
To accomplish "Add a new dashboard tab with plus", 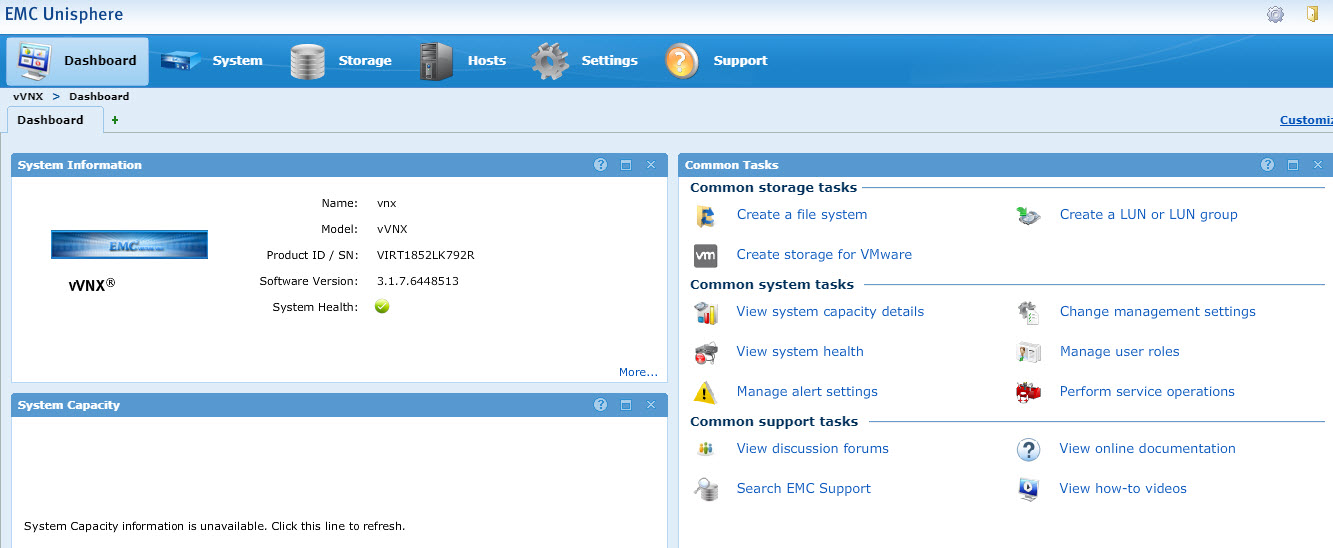I will click(115, 120).
